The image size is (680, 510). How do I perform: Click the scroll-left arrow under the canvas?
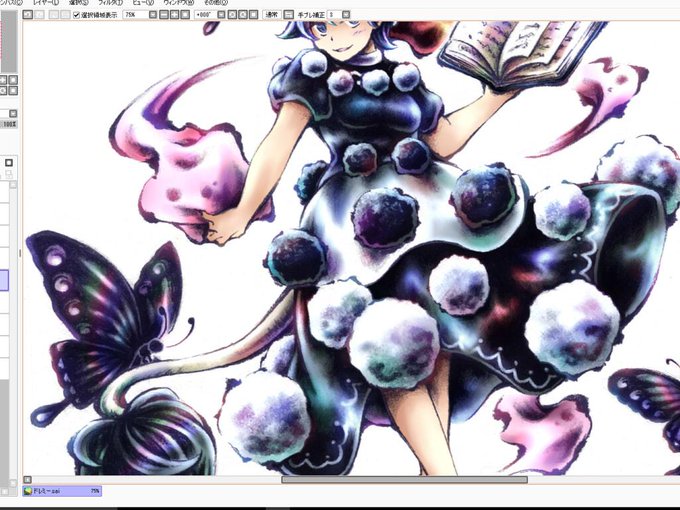click(x=27, y=480)
